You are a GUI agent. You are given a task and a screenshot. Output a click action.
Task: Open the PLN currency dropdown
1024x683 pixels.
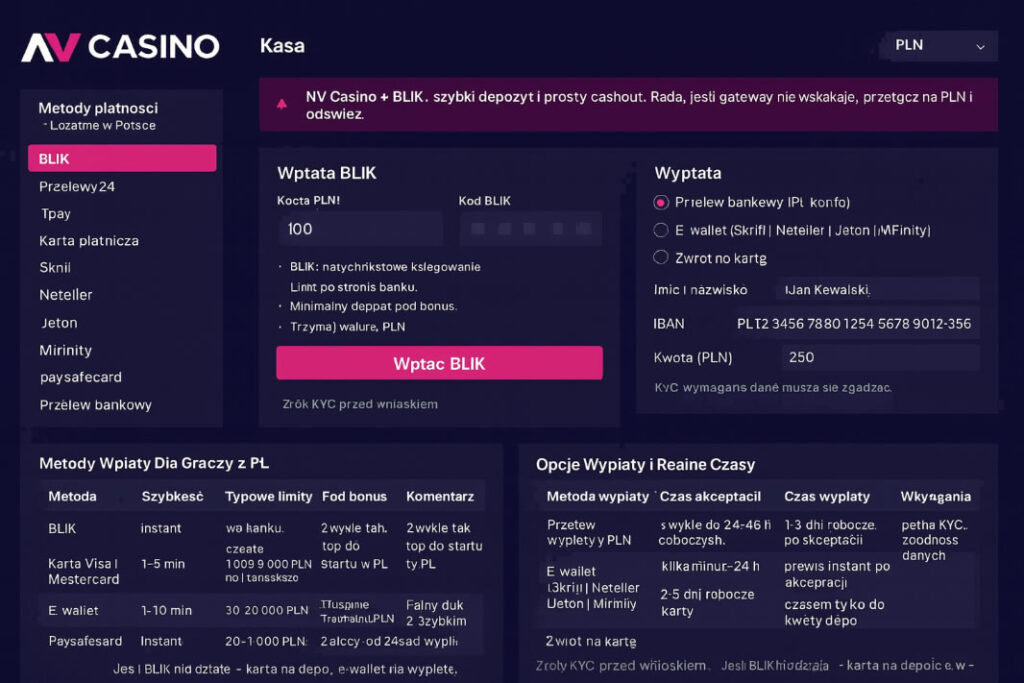coord(940,46)
